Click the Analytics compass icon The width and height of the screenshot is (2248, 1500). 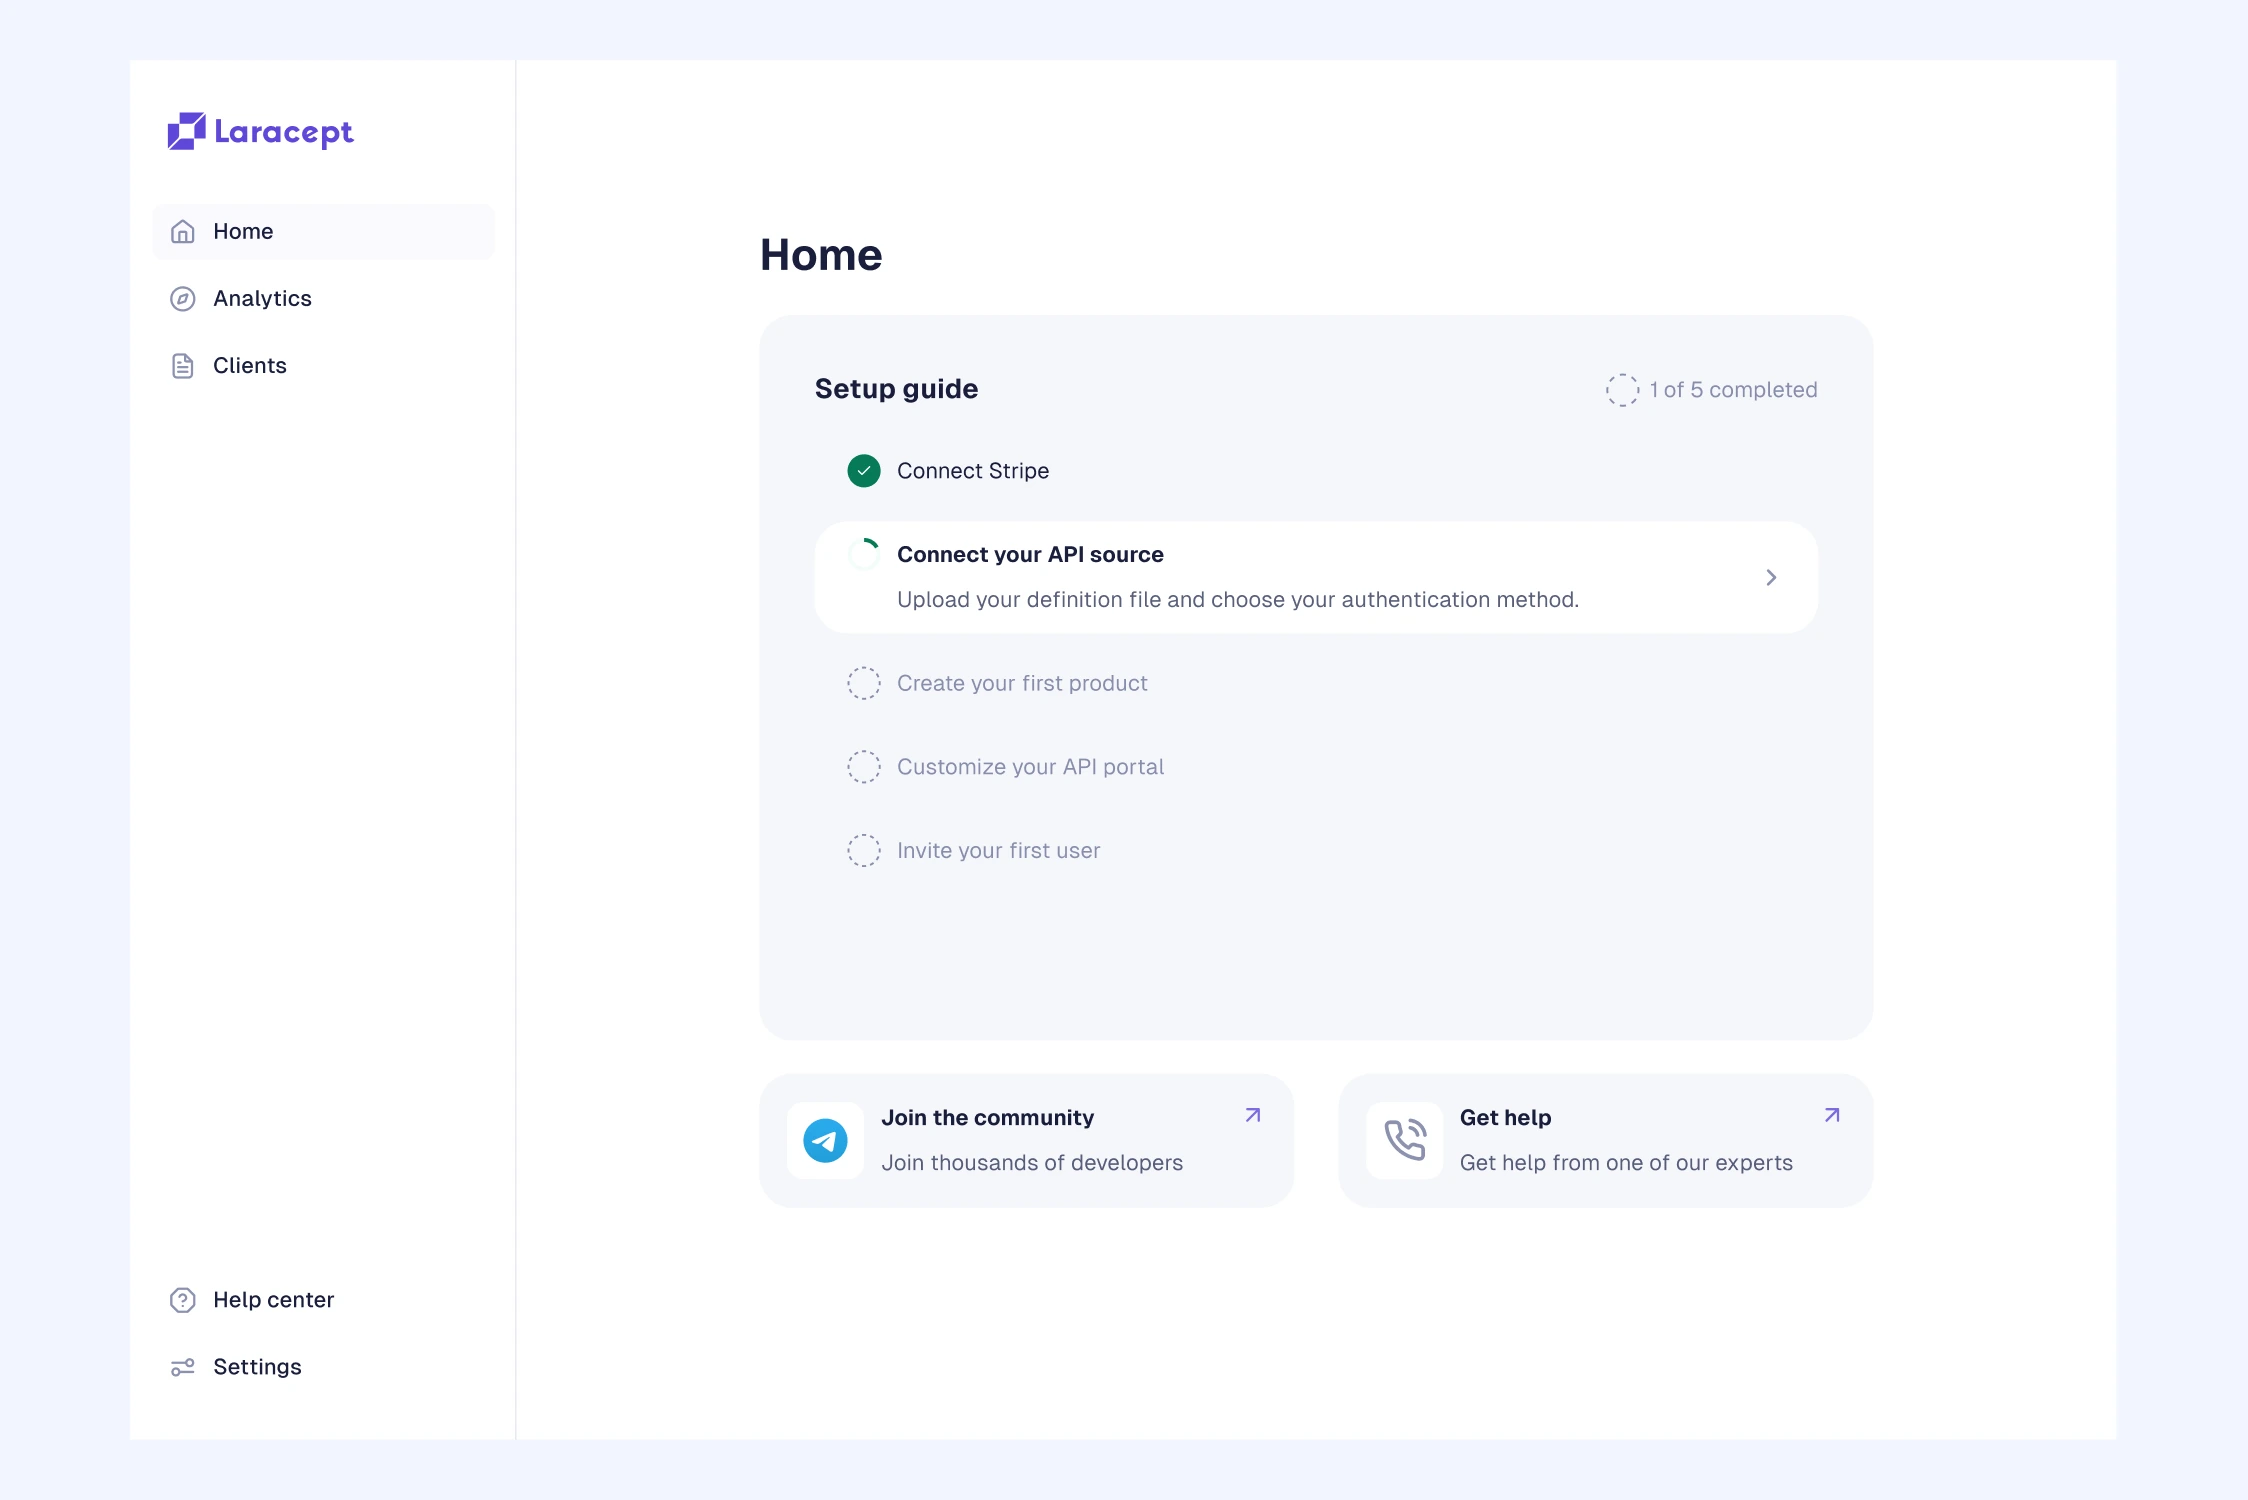[183, 299]
